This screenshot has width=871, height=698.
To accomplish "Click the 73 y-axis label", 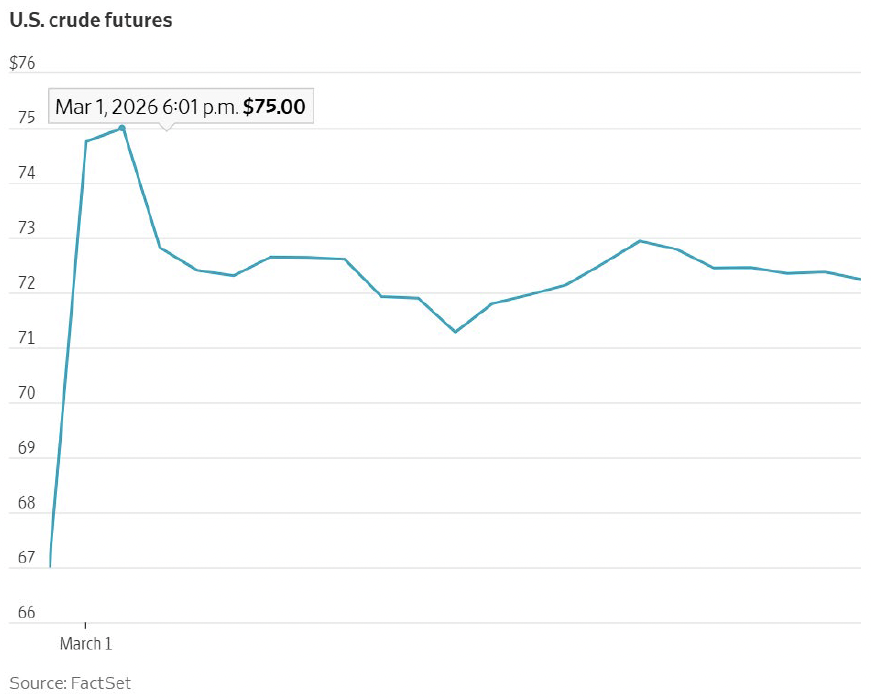I will click(x=25, y=229).
